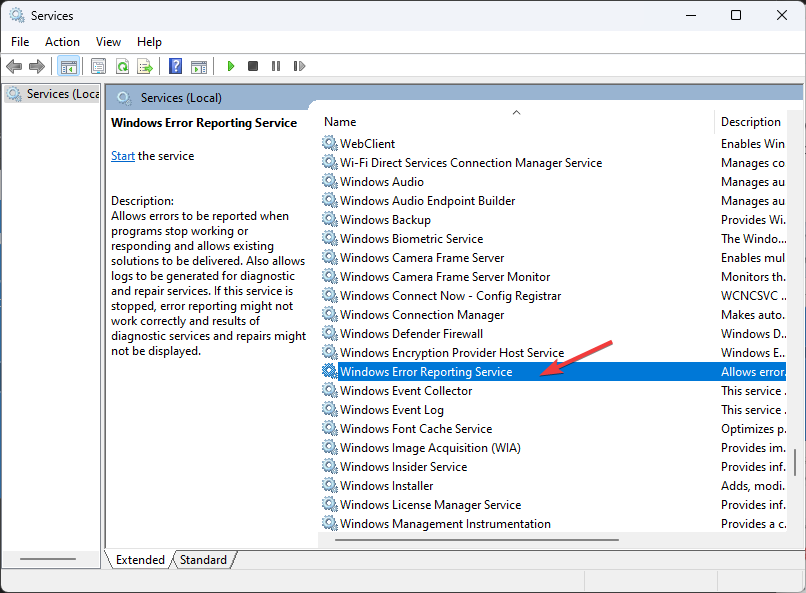This screenshot has width=806, height=593.
Task: Click the gear icon beside Windows Event Collector
Action: coord(329,391)
